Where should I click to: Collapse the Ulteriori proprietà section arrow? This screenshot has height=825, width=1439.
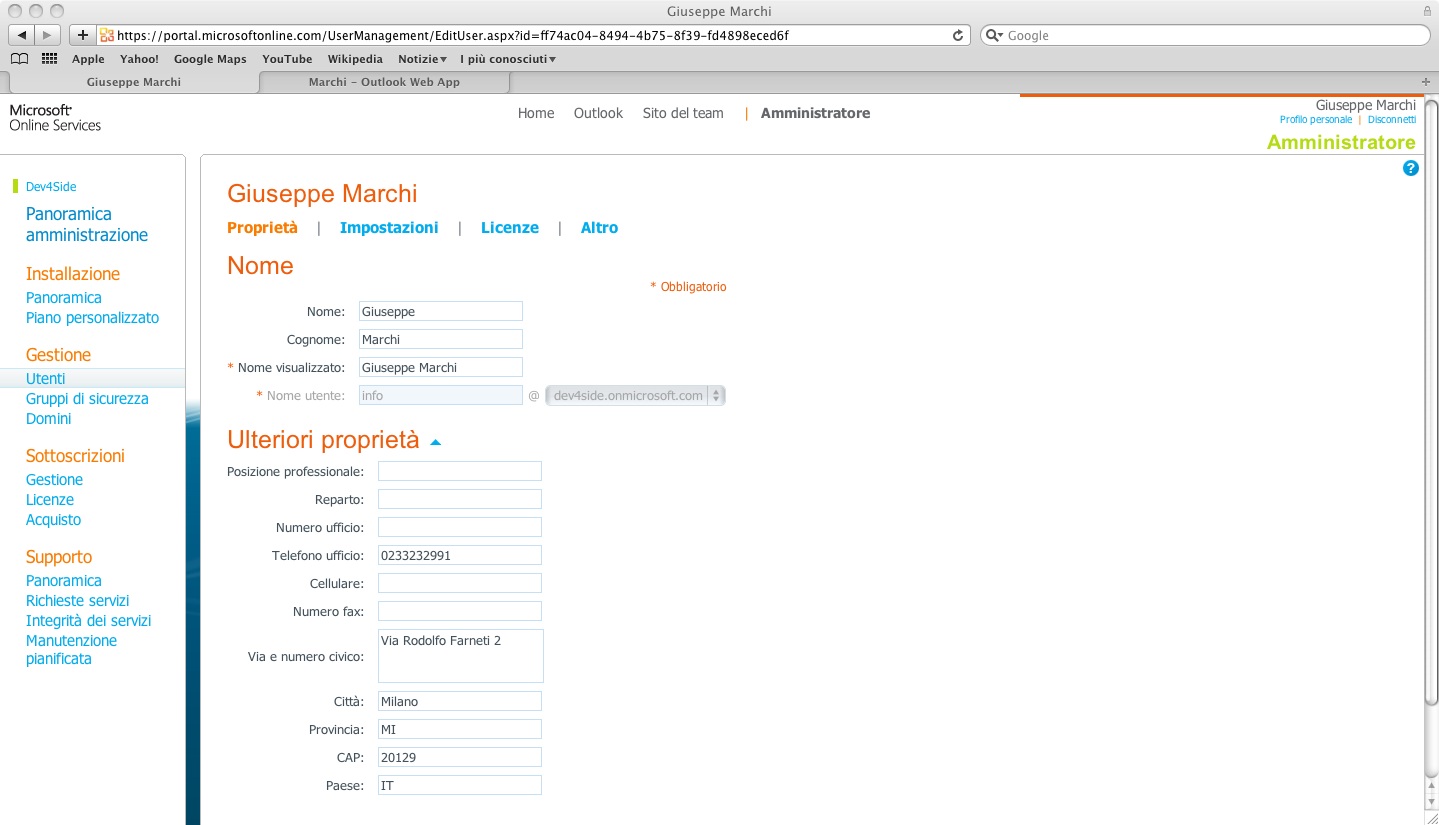tap(435, 441)
